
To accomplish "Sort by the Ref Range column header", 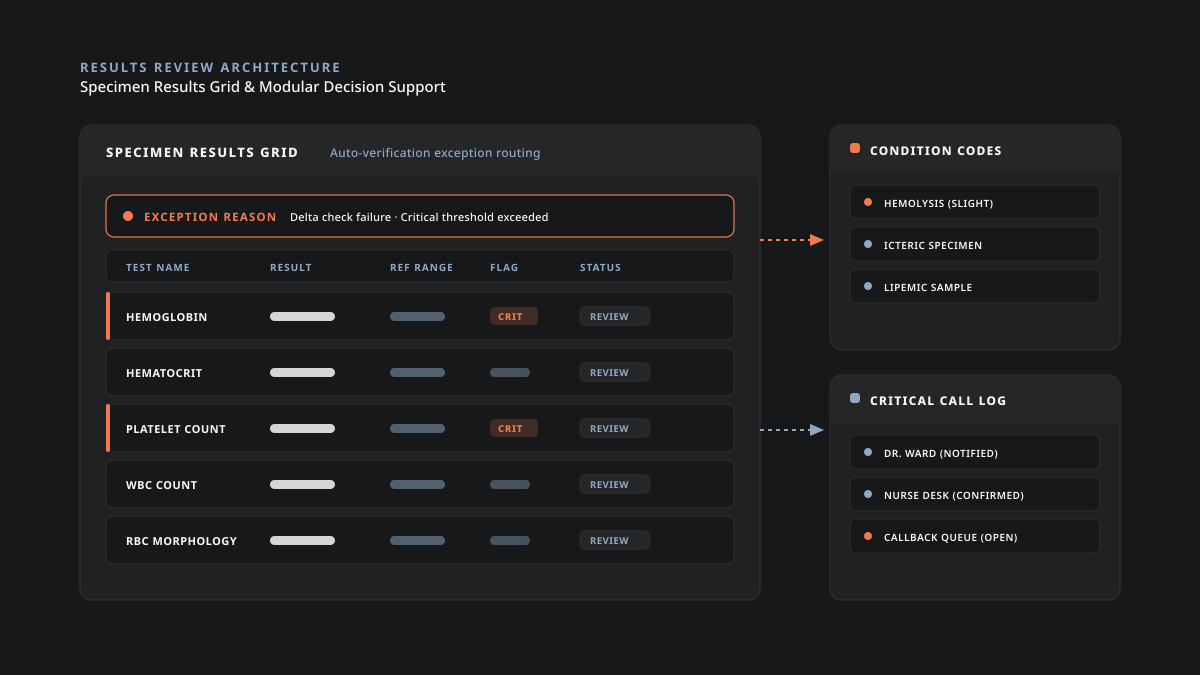I will click(x=422, y=267).
